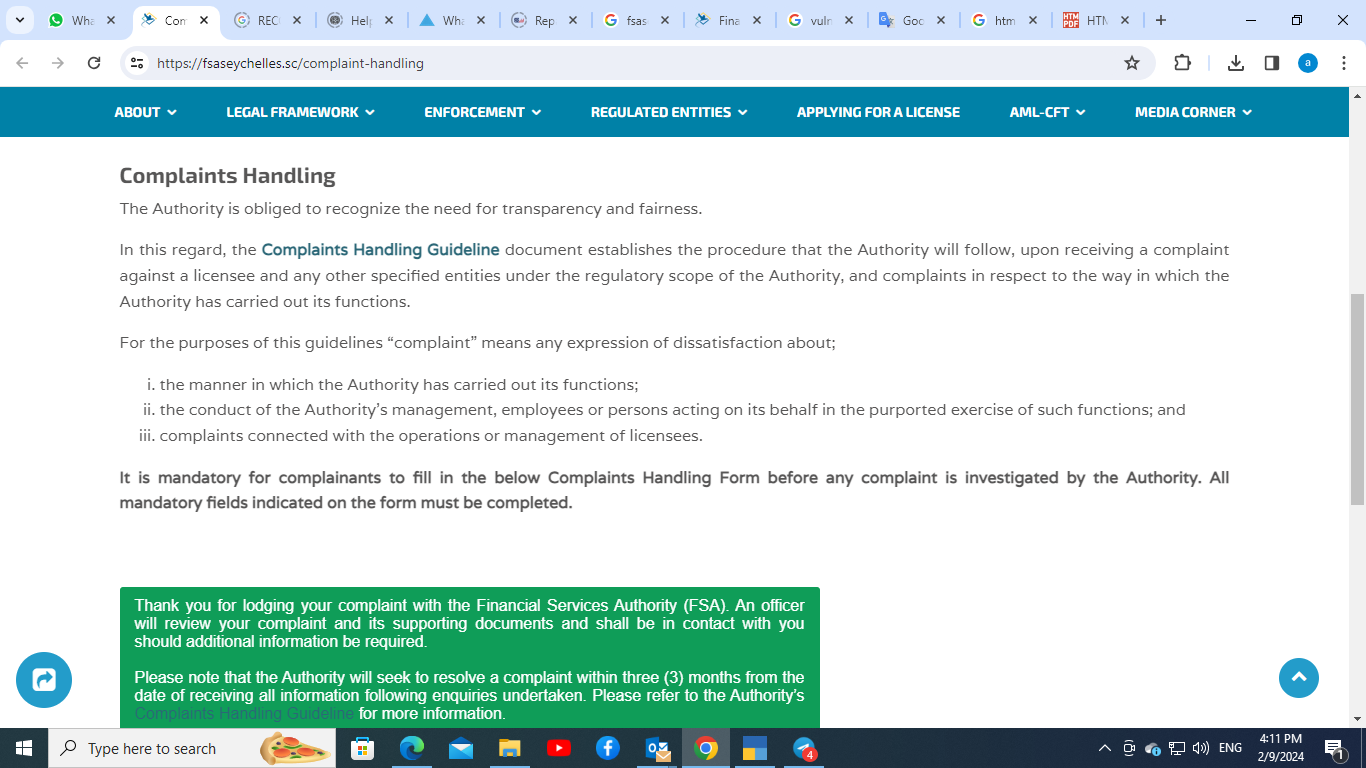The image size is (1366, 768).
Task: Click the scroll-to-top arrow button
Action: pyautogui.click(x=1299, y=678)
